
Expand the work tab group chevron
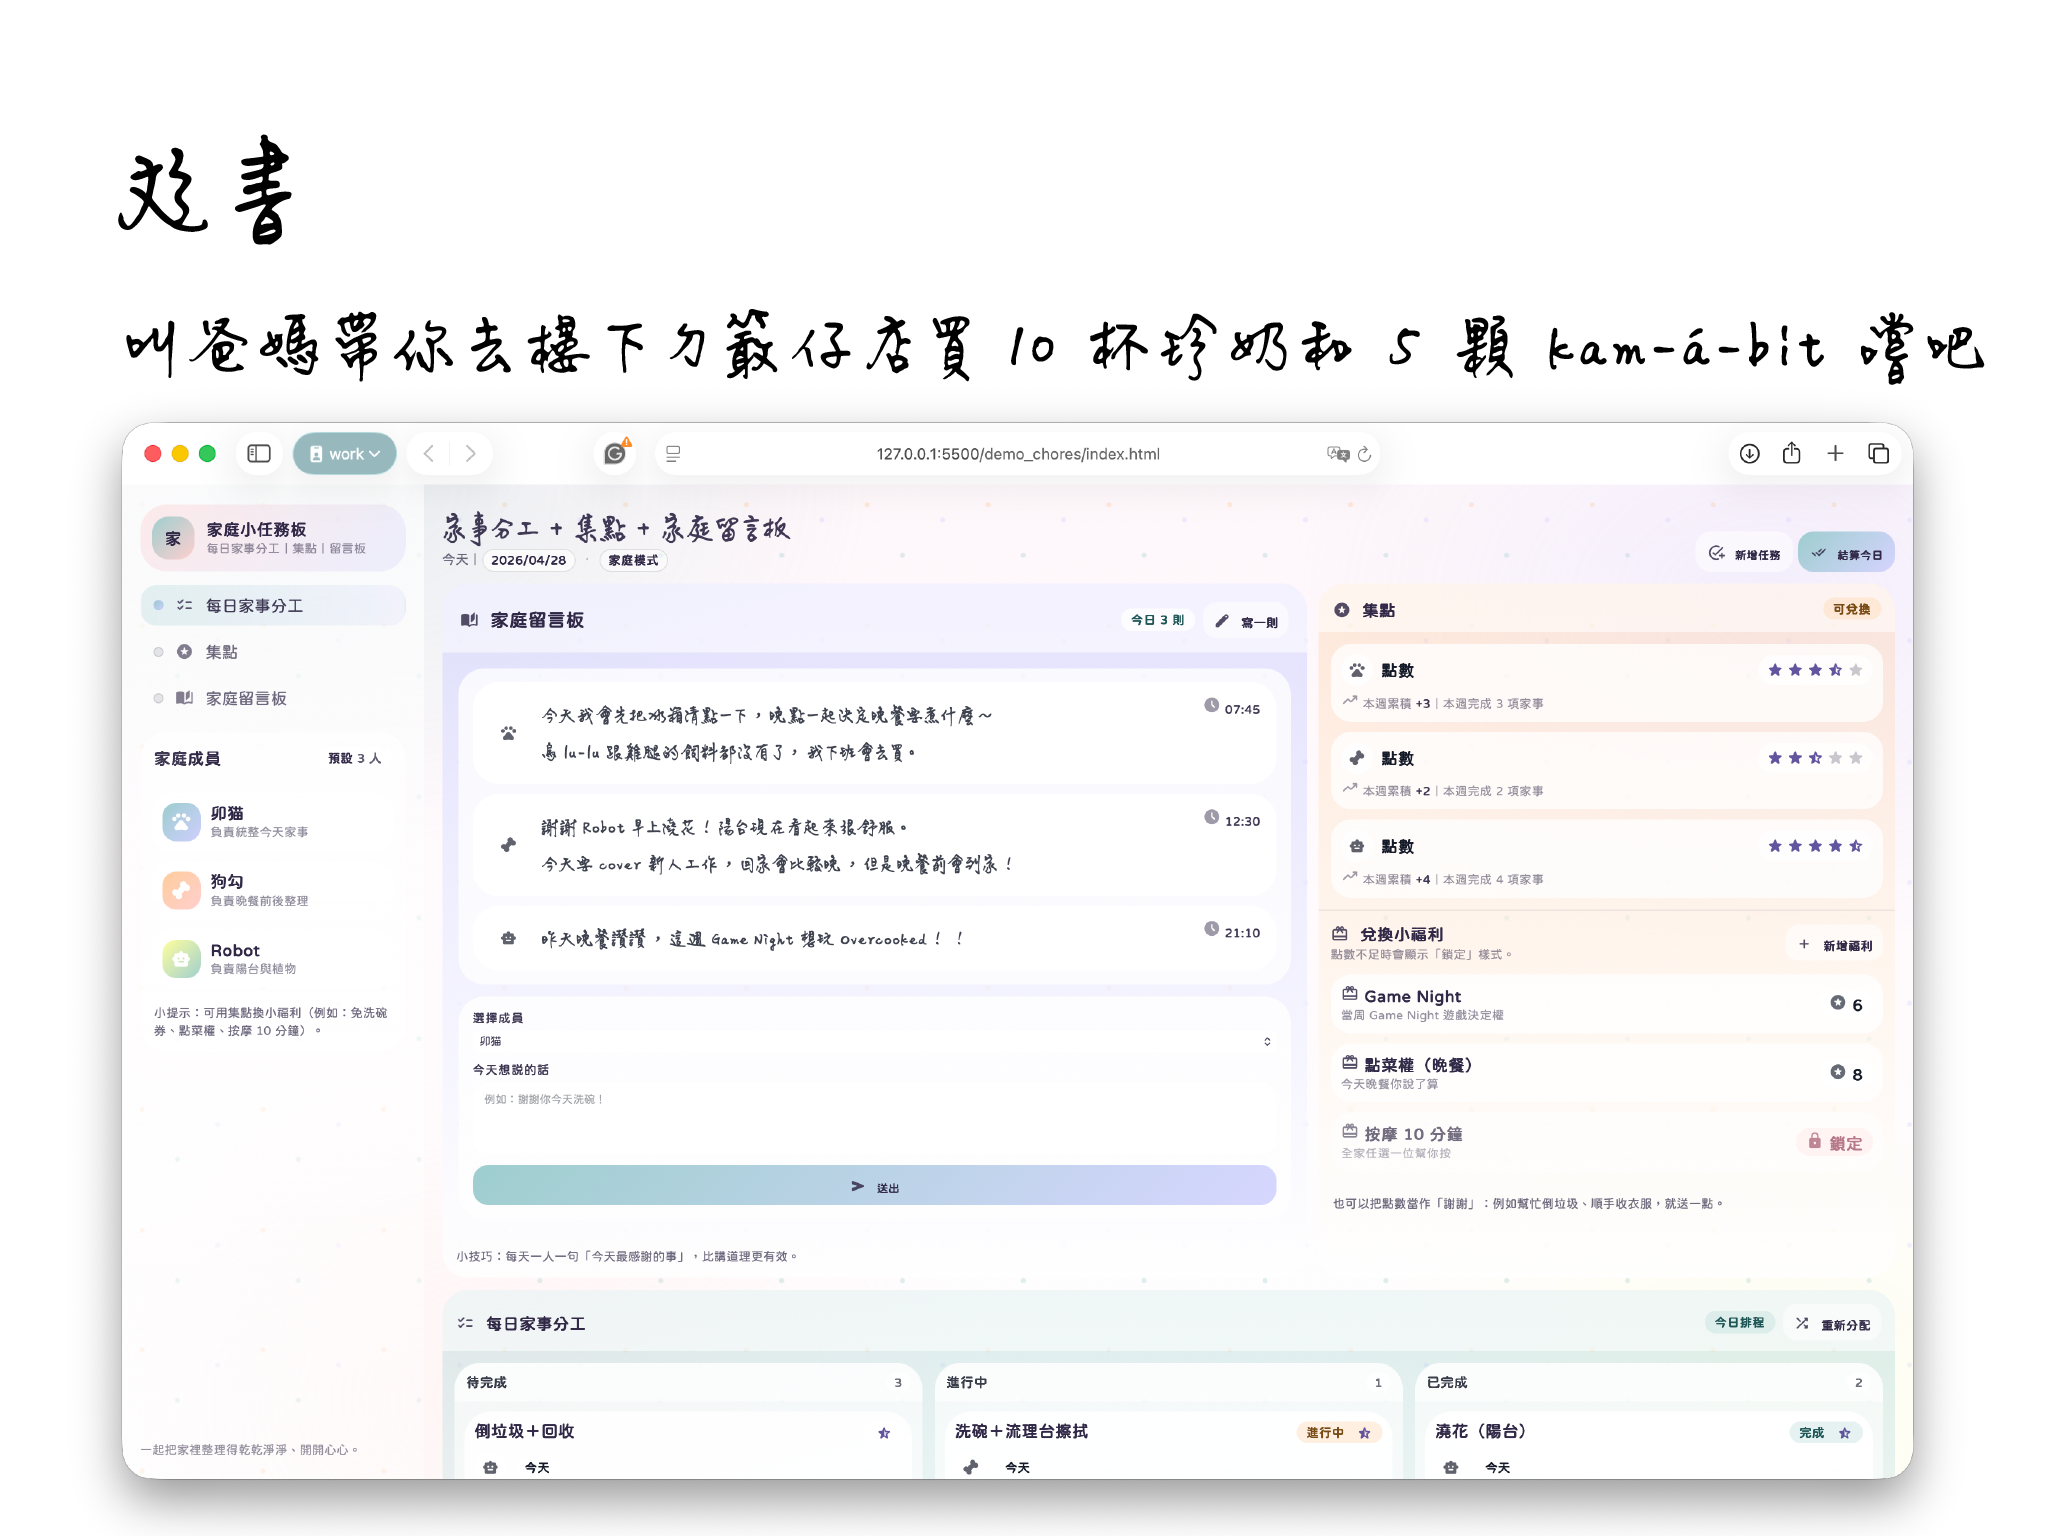click(375, 453)
